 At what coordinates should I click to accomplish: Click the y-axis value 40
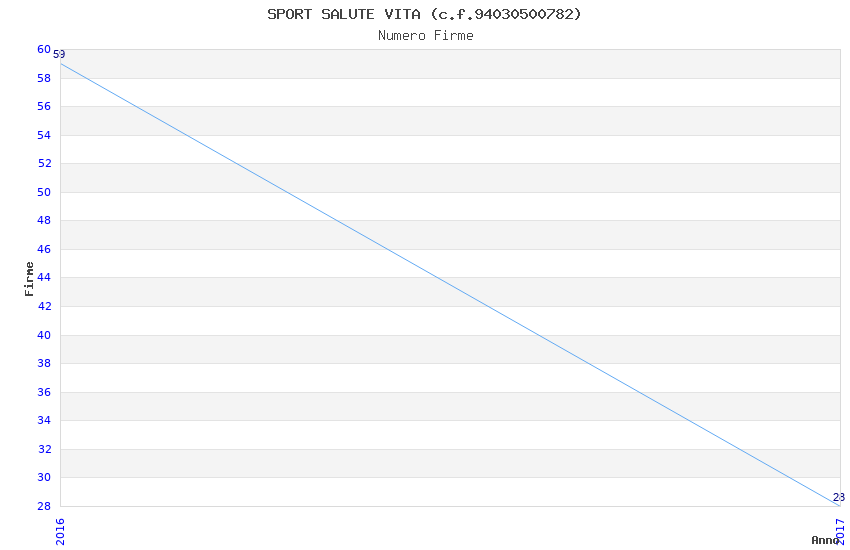(44, 335)
